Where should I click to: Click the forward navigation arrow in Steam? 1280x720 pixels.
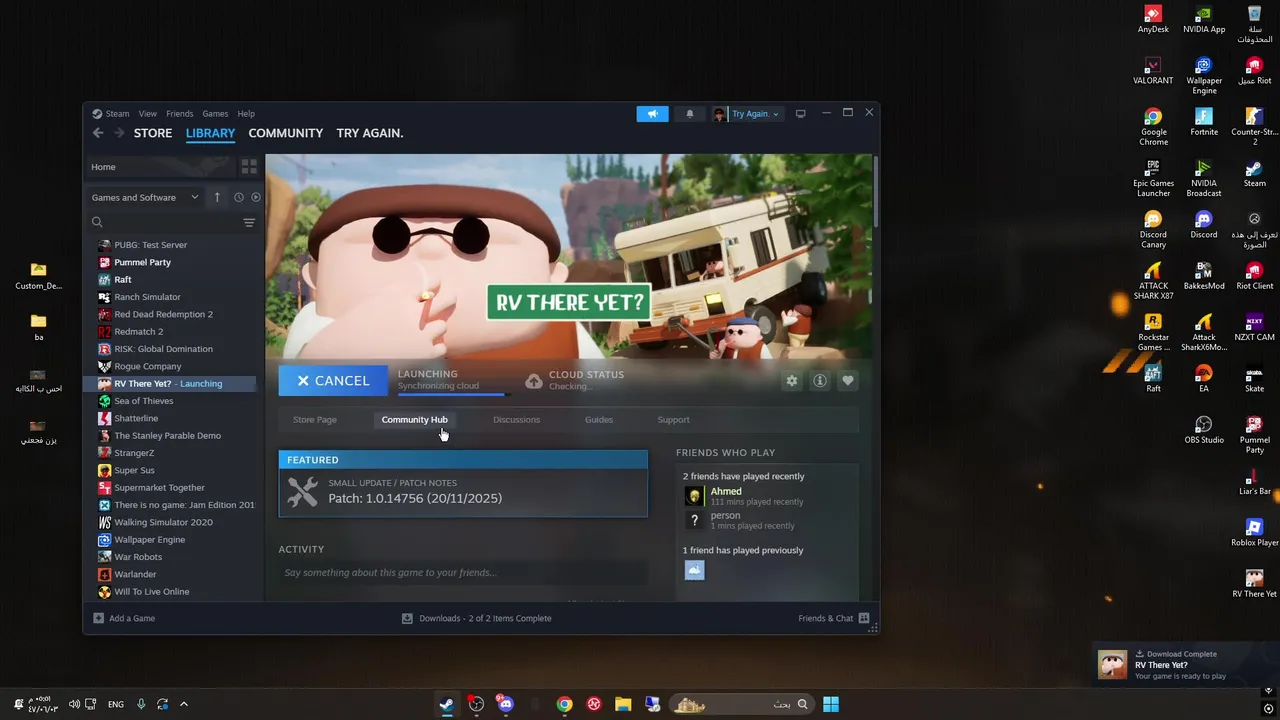[x=119, y=133]
